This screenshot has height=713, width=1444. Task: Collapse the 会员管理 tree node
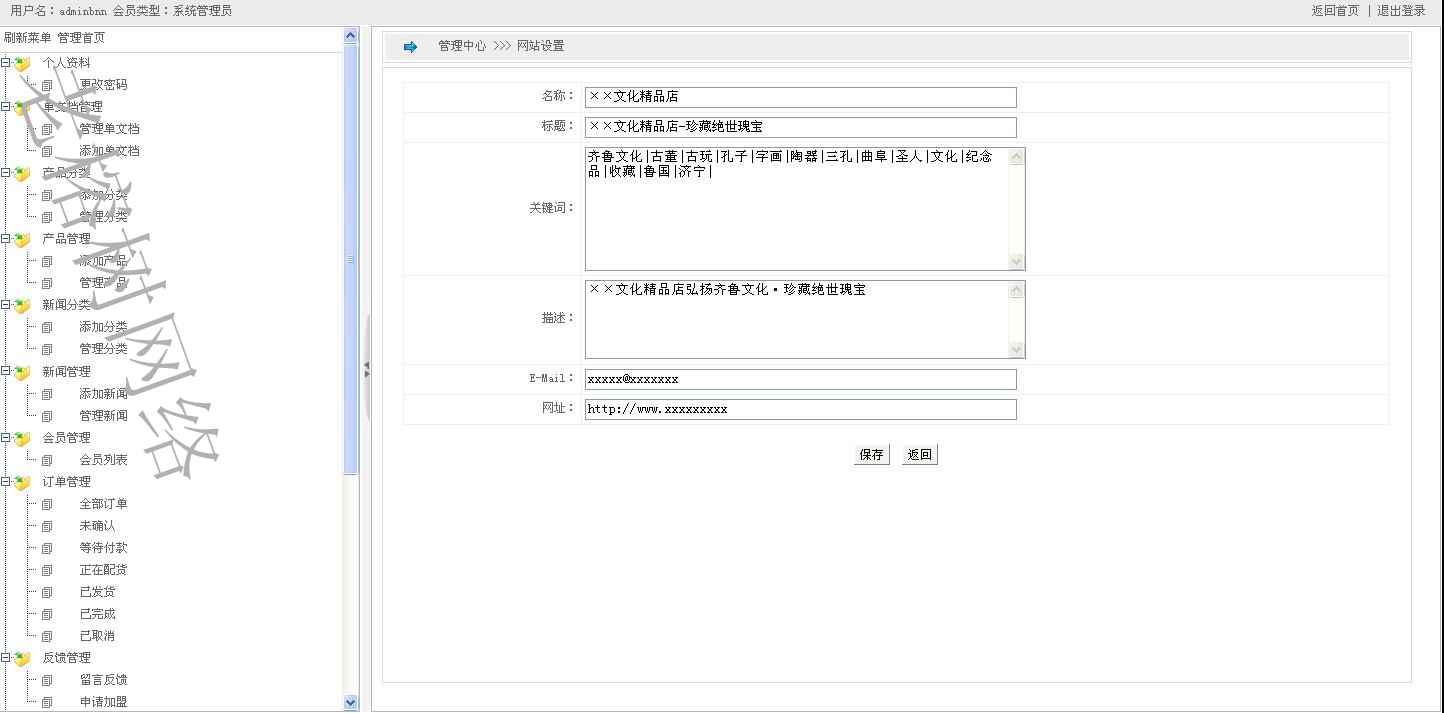click(x=6, y=438)
